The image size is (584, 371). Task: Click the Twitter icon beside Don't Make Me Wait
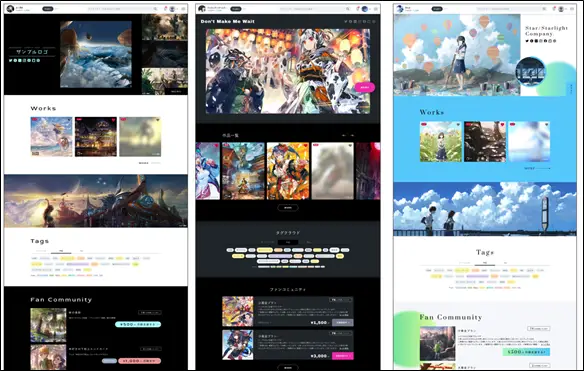click(346, 22)
